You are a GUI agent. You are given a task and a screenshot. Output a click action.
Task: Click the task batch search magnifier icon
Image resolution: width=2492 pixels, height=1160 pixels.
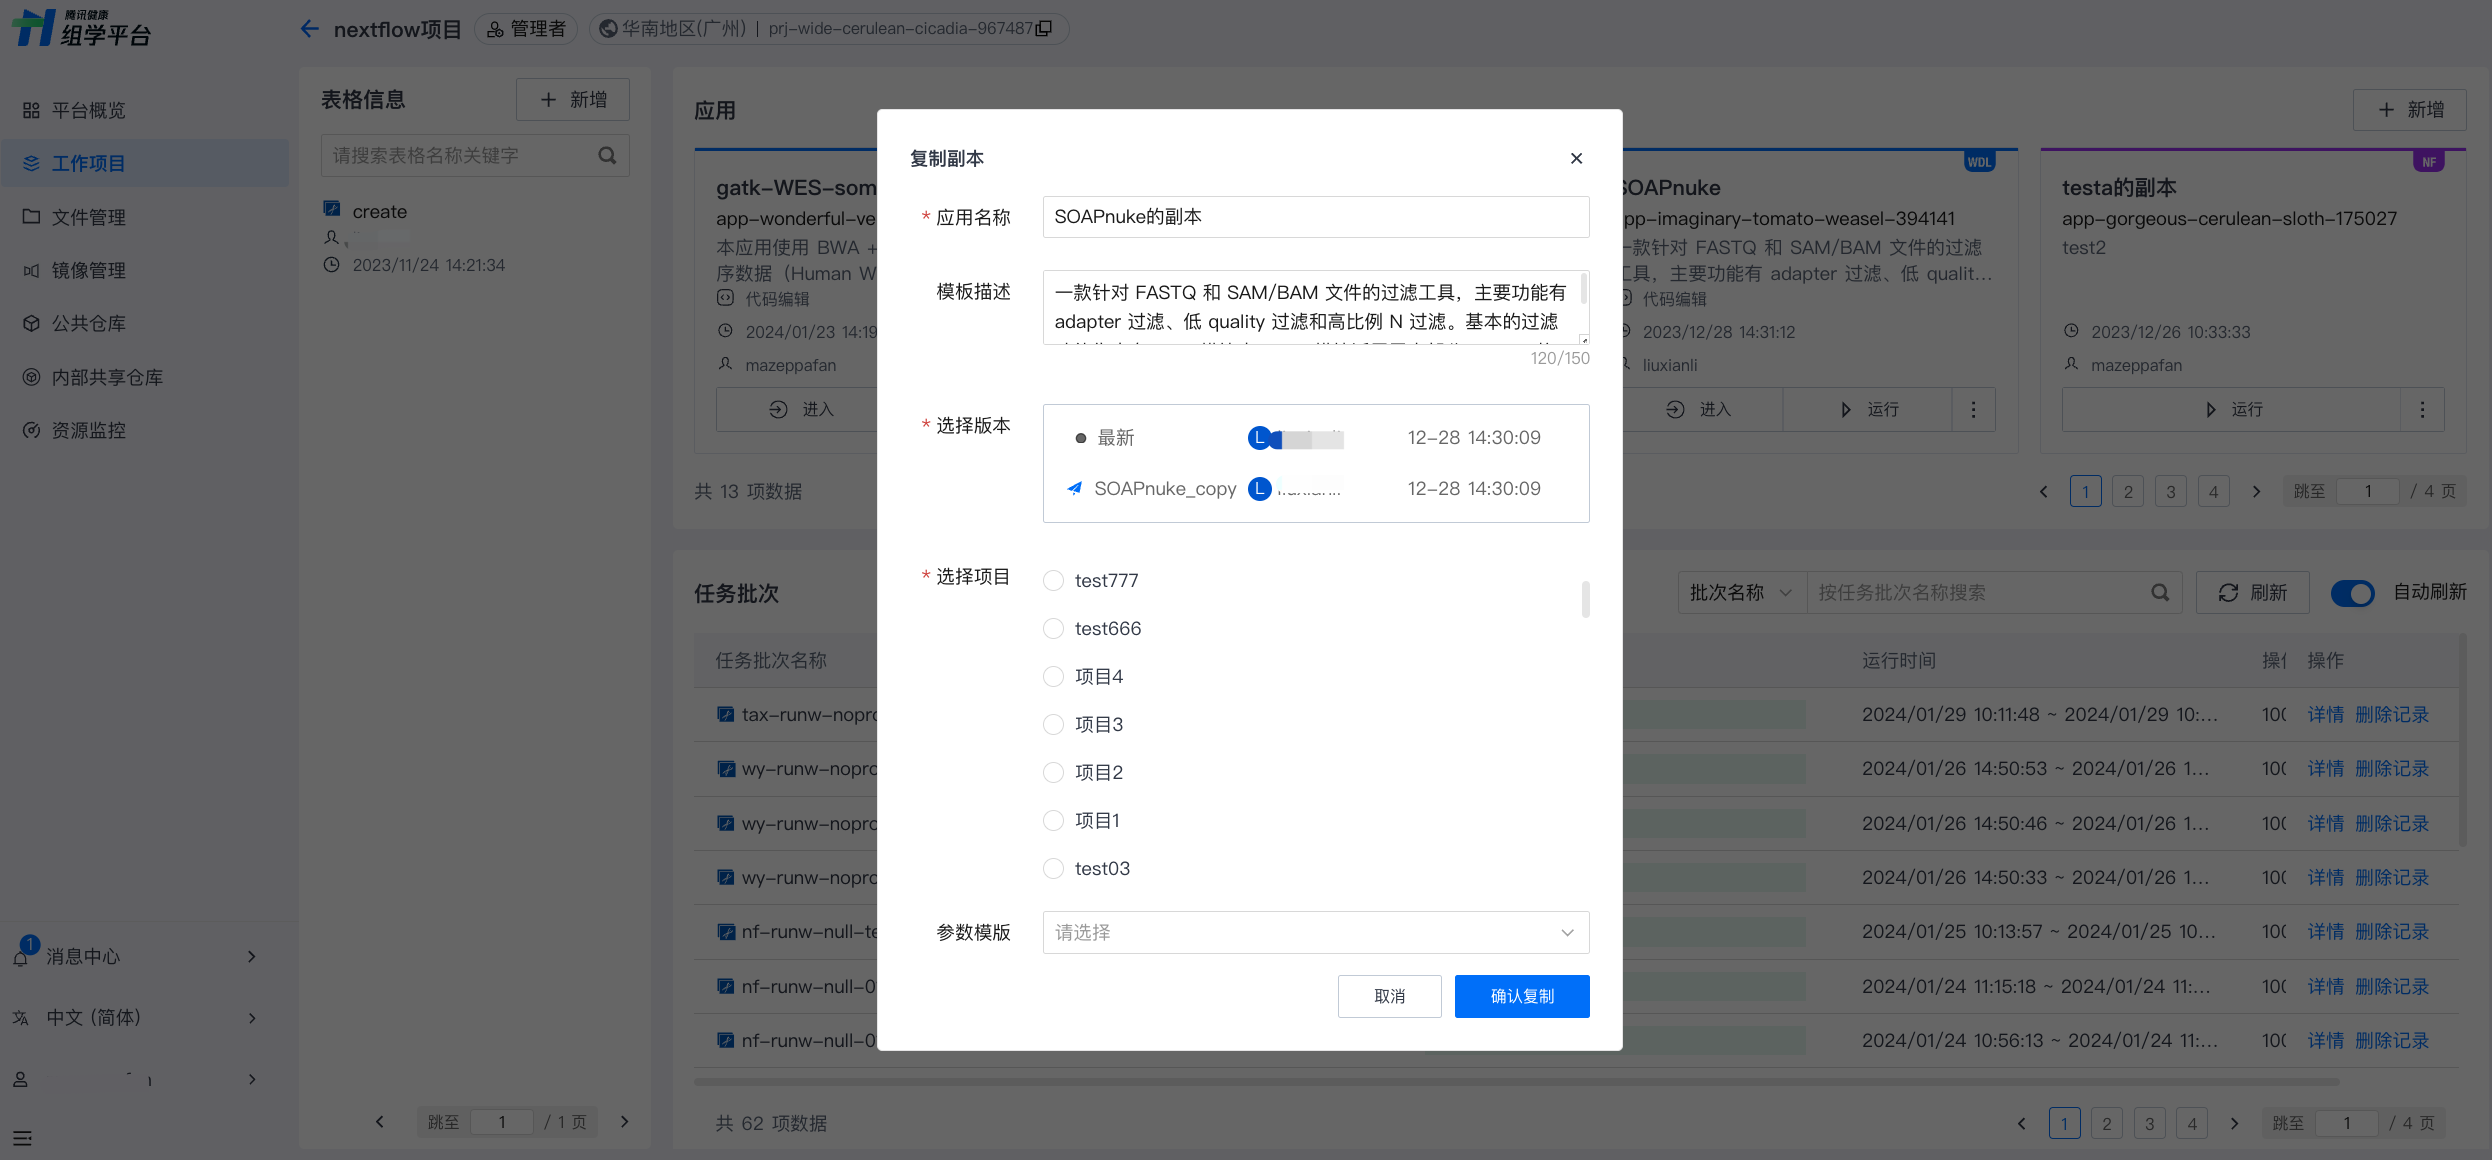point(2160,593)
